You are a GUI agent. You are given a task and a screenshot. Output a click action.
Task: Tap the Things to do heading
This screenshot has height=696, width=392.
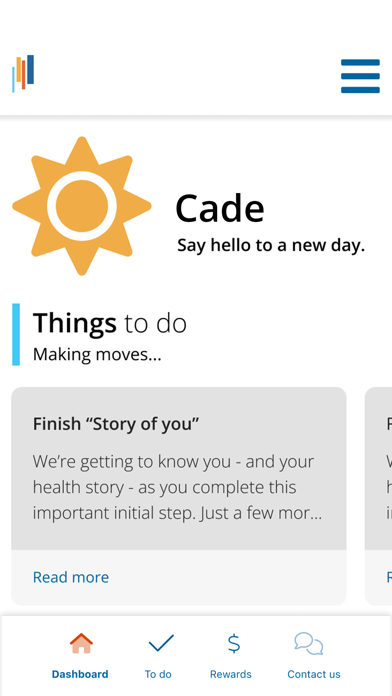tap(110, 323)
